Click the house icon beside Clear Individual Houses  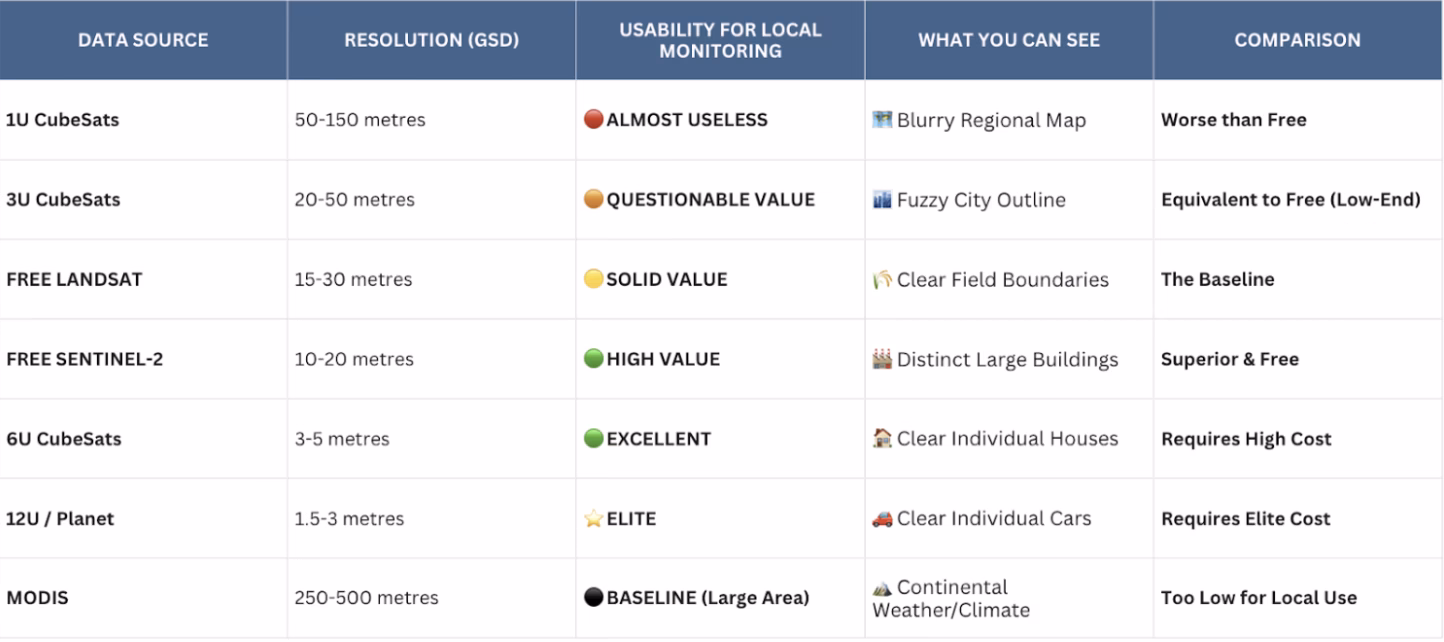882,438
